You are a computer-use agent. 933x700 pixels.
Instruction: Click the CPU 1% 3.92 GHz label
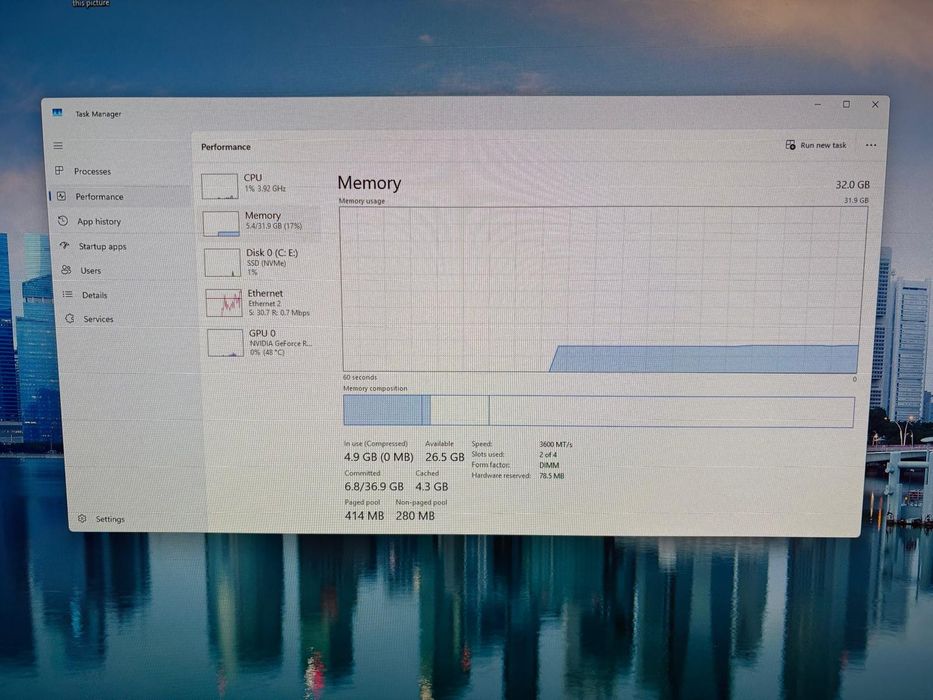pos(265,189)
